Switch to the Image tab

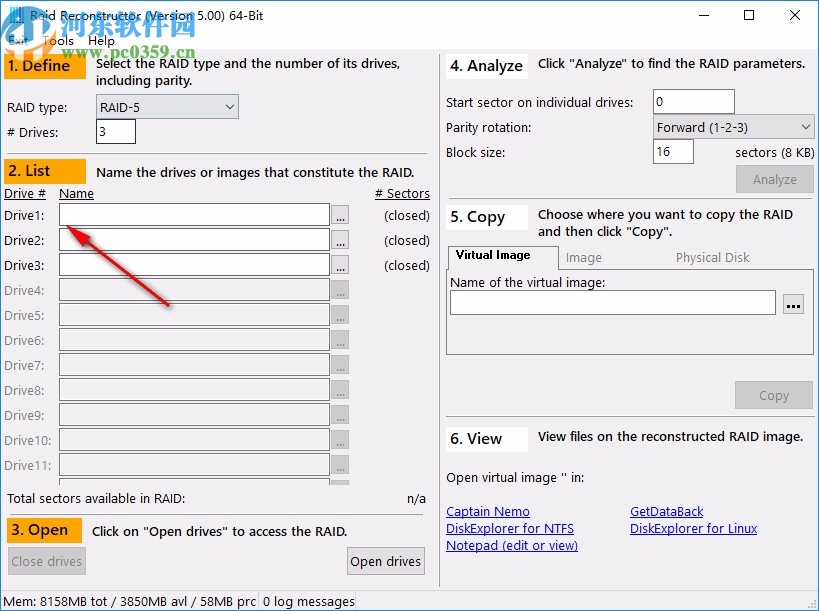pos(583,257)
